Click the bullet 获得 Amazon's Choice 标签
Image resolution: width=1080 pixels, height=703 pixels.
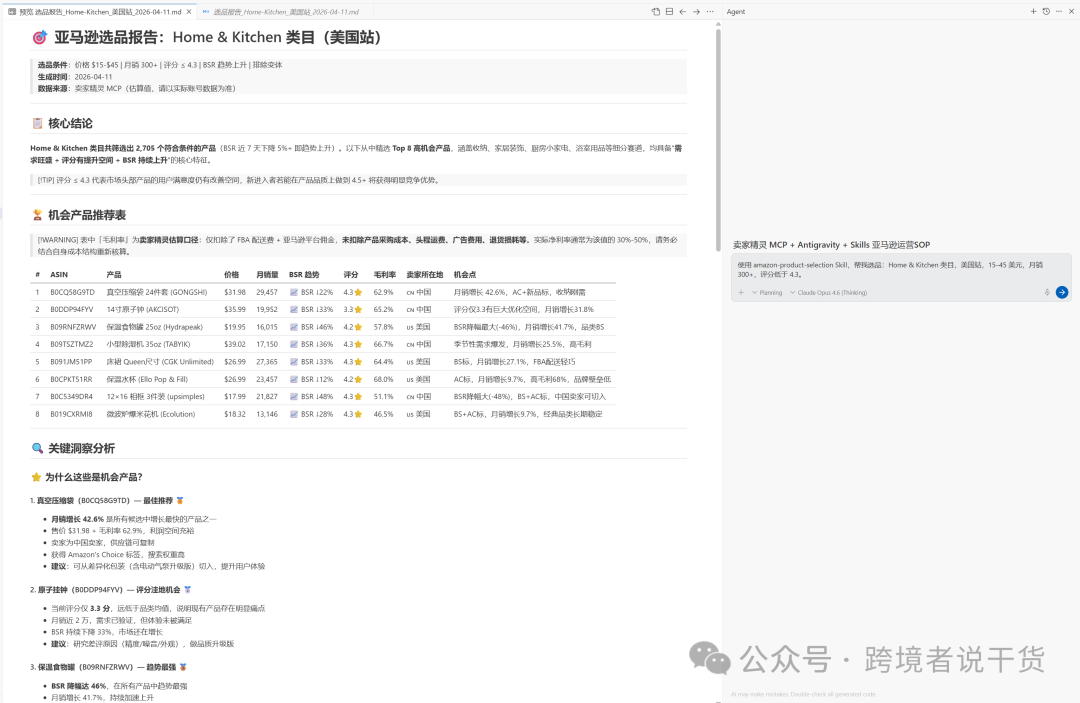pos(118,554)
